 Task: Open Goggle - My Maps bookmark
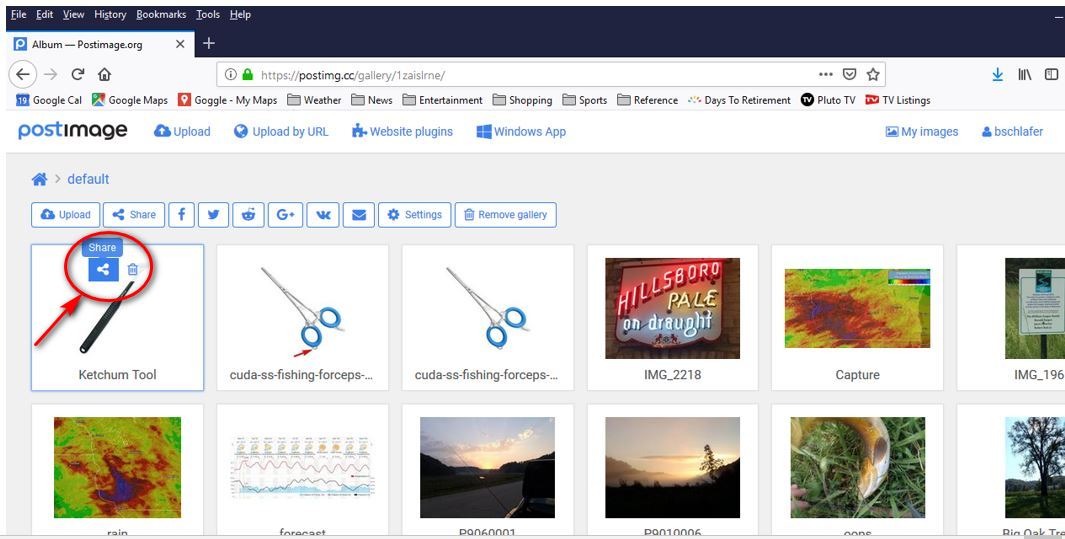click(228, 100)
